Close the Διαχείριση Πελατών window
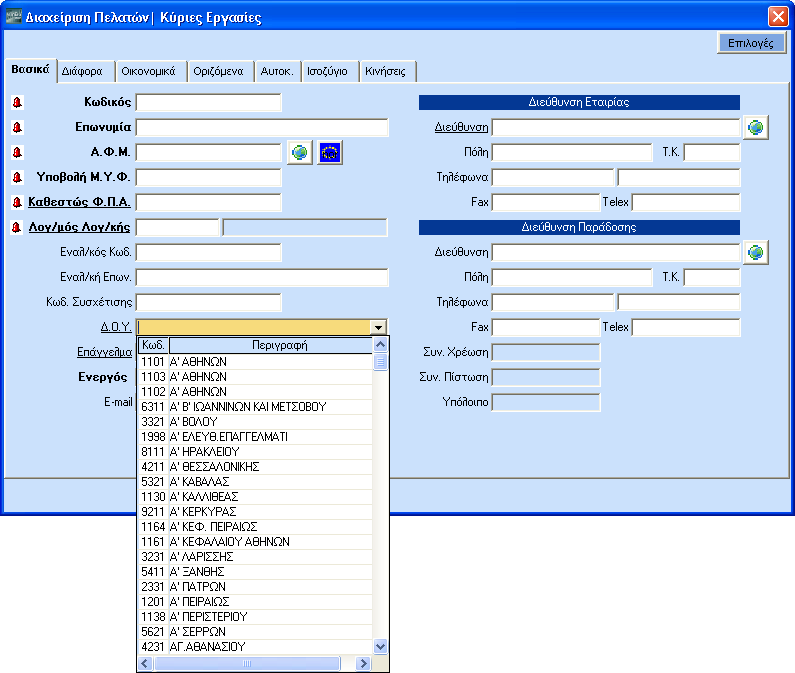 pyautogui.click(x=778, y=16)
